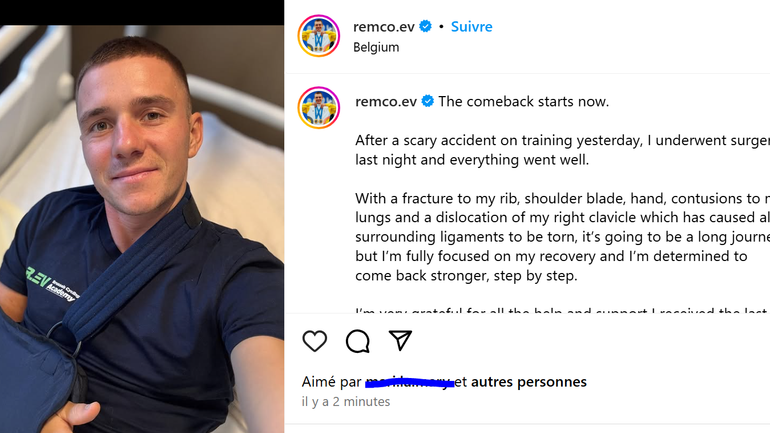Open the crossed-out liker's username

tap(410, 382)
